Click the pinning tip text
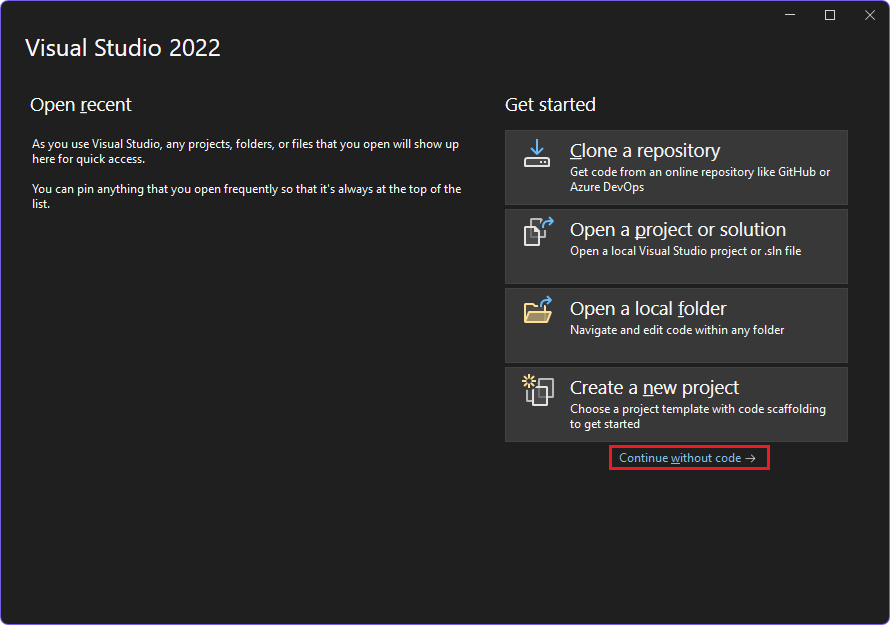This screenshot has height=625, width=890. 245,196
